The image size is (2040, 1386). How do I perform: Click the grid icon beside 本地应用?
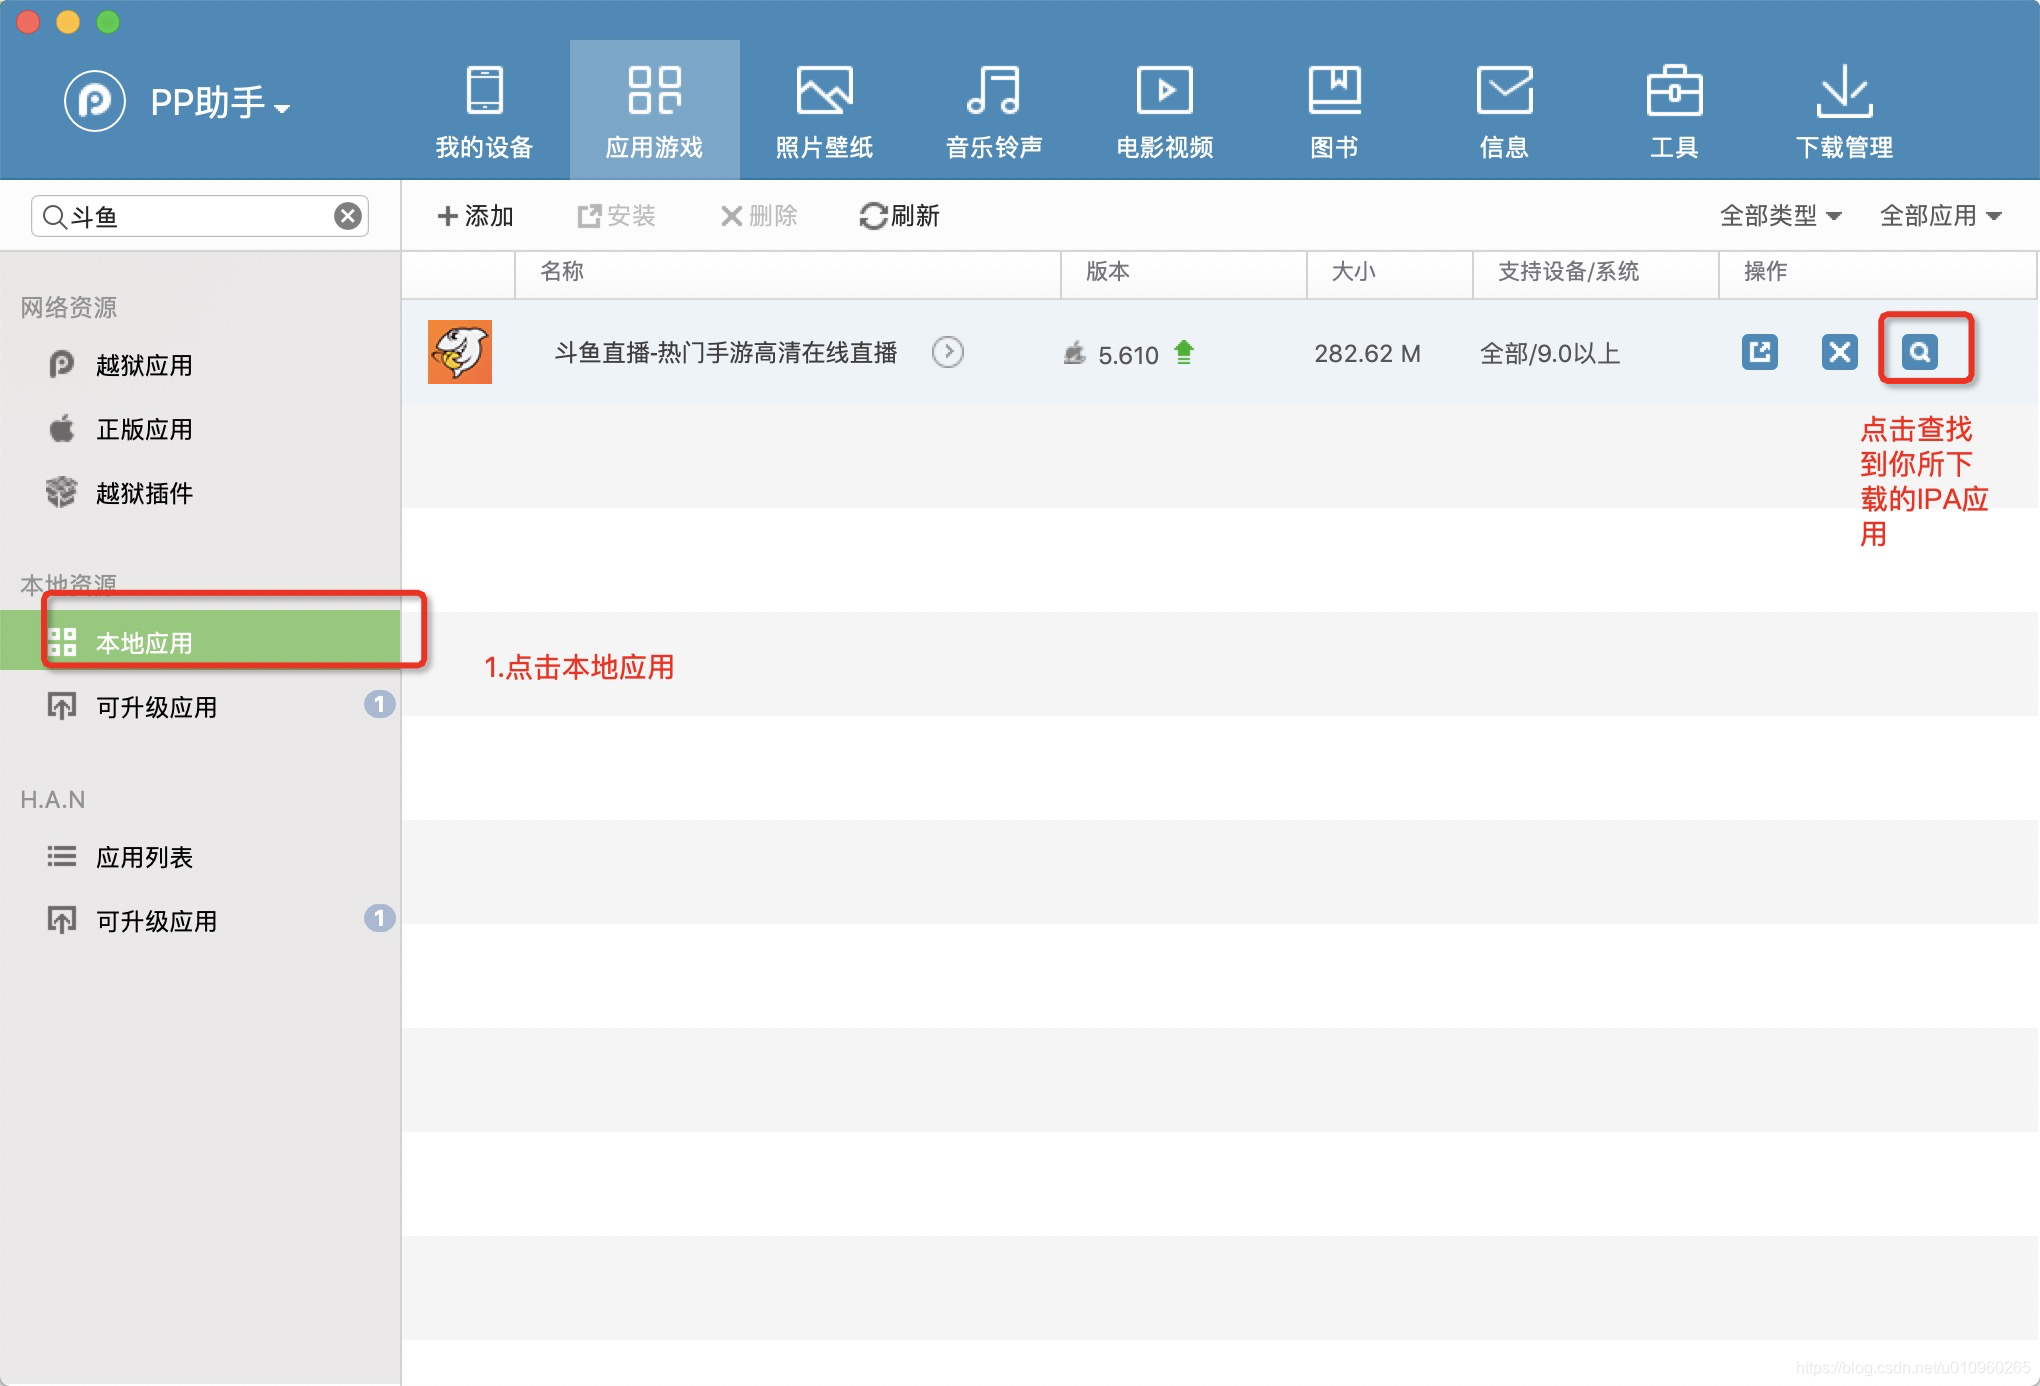62,642
